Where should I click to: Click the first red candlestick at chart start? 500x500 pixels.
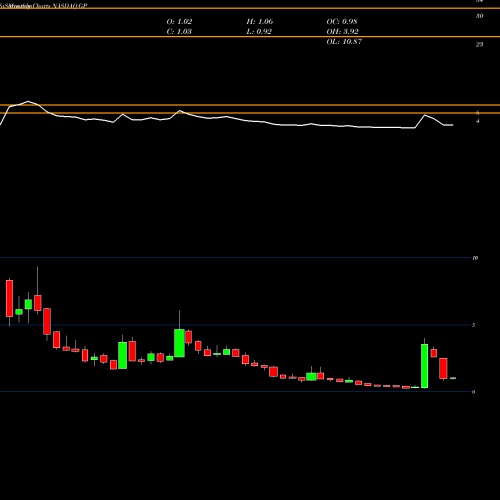pyautogui.click(x=9, y=298)
